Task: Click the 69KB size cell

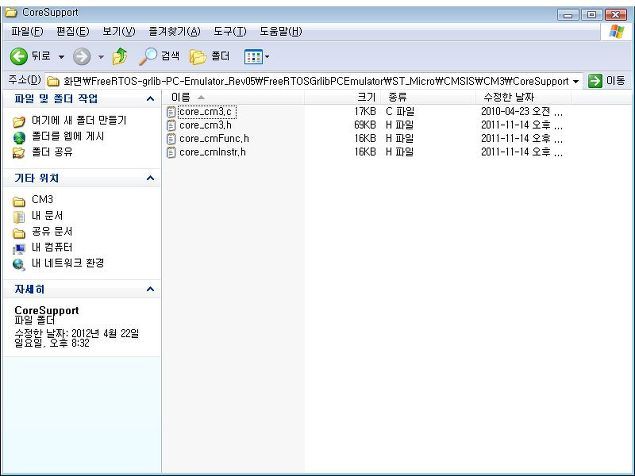Action: coord(365,125)
